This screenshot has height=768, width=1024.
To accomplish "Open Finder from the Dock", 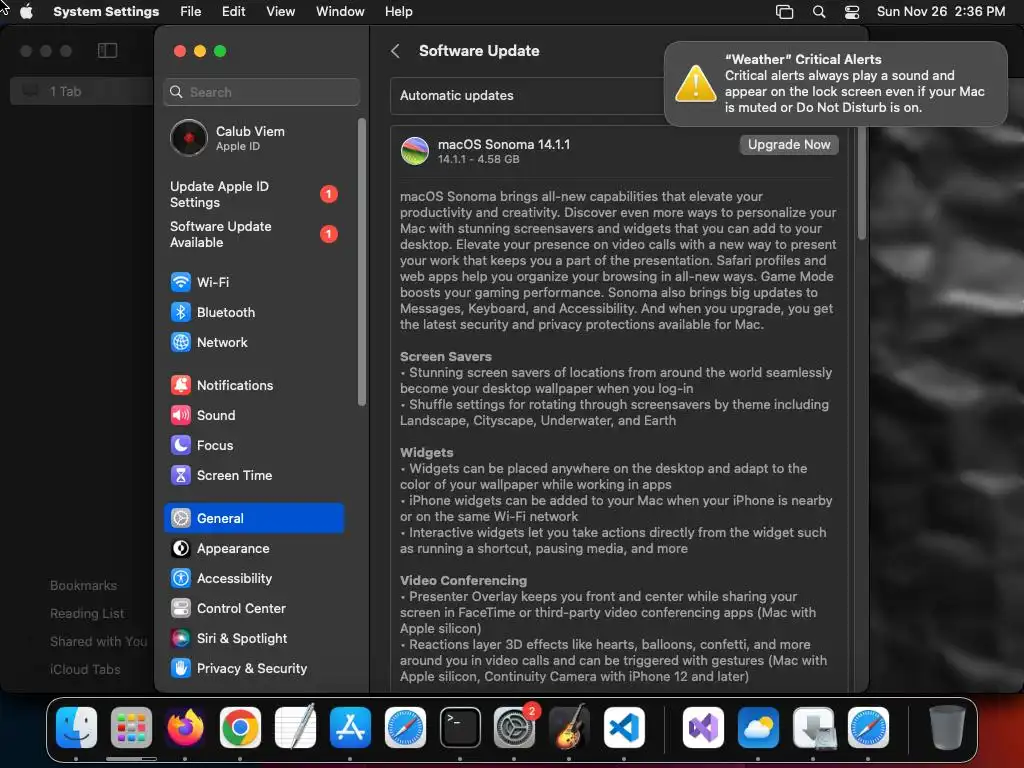I will 76,728.
